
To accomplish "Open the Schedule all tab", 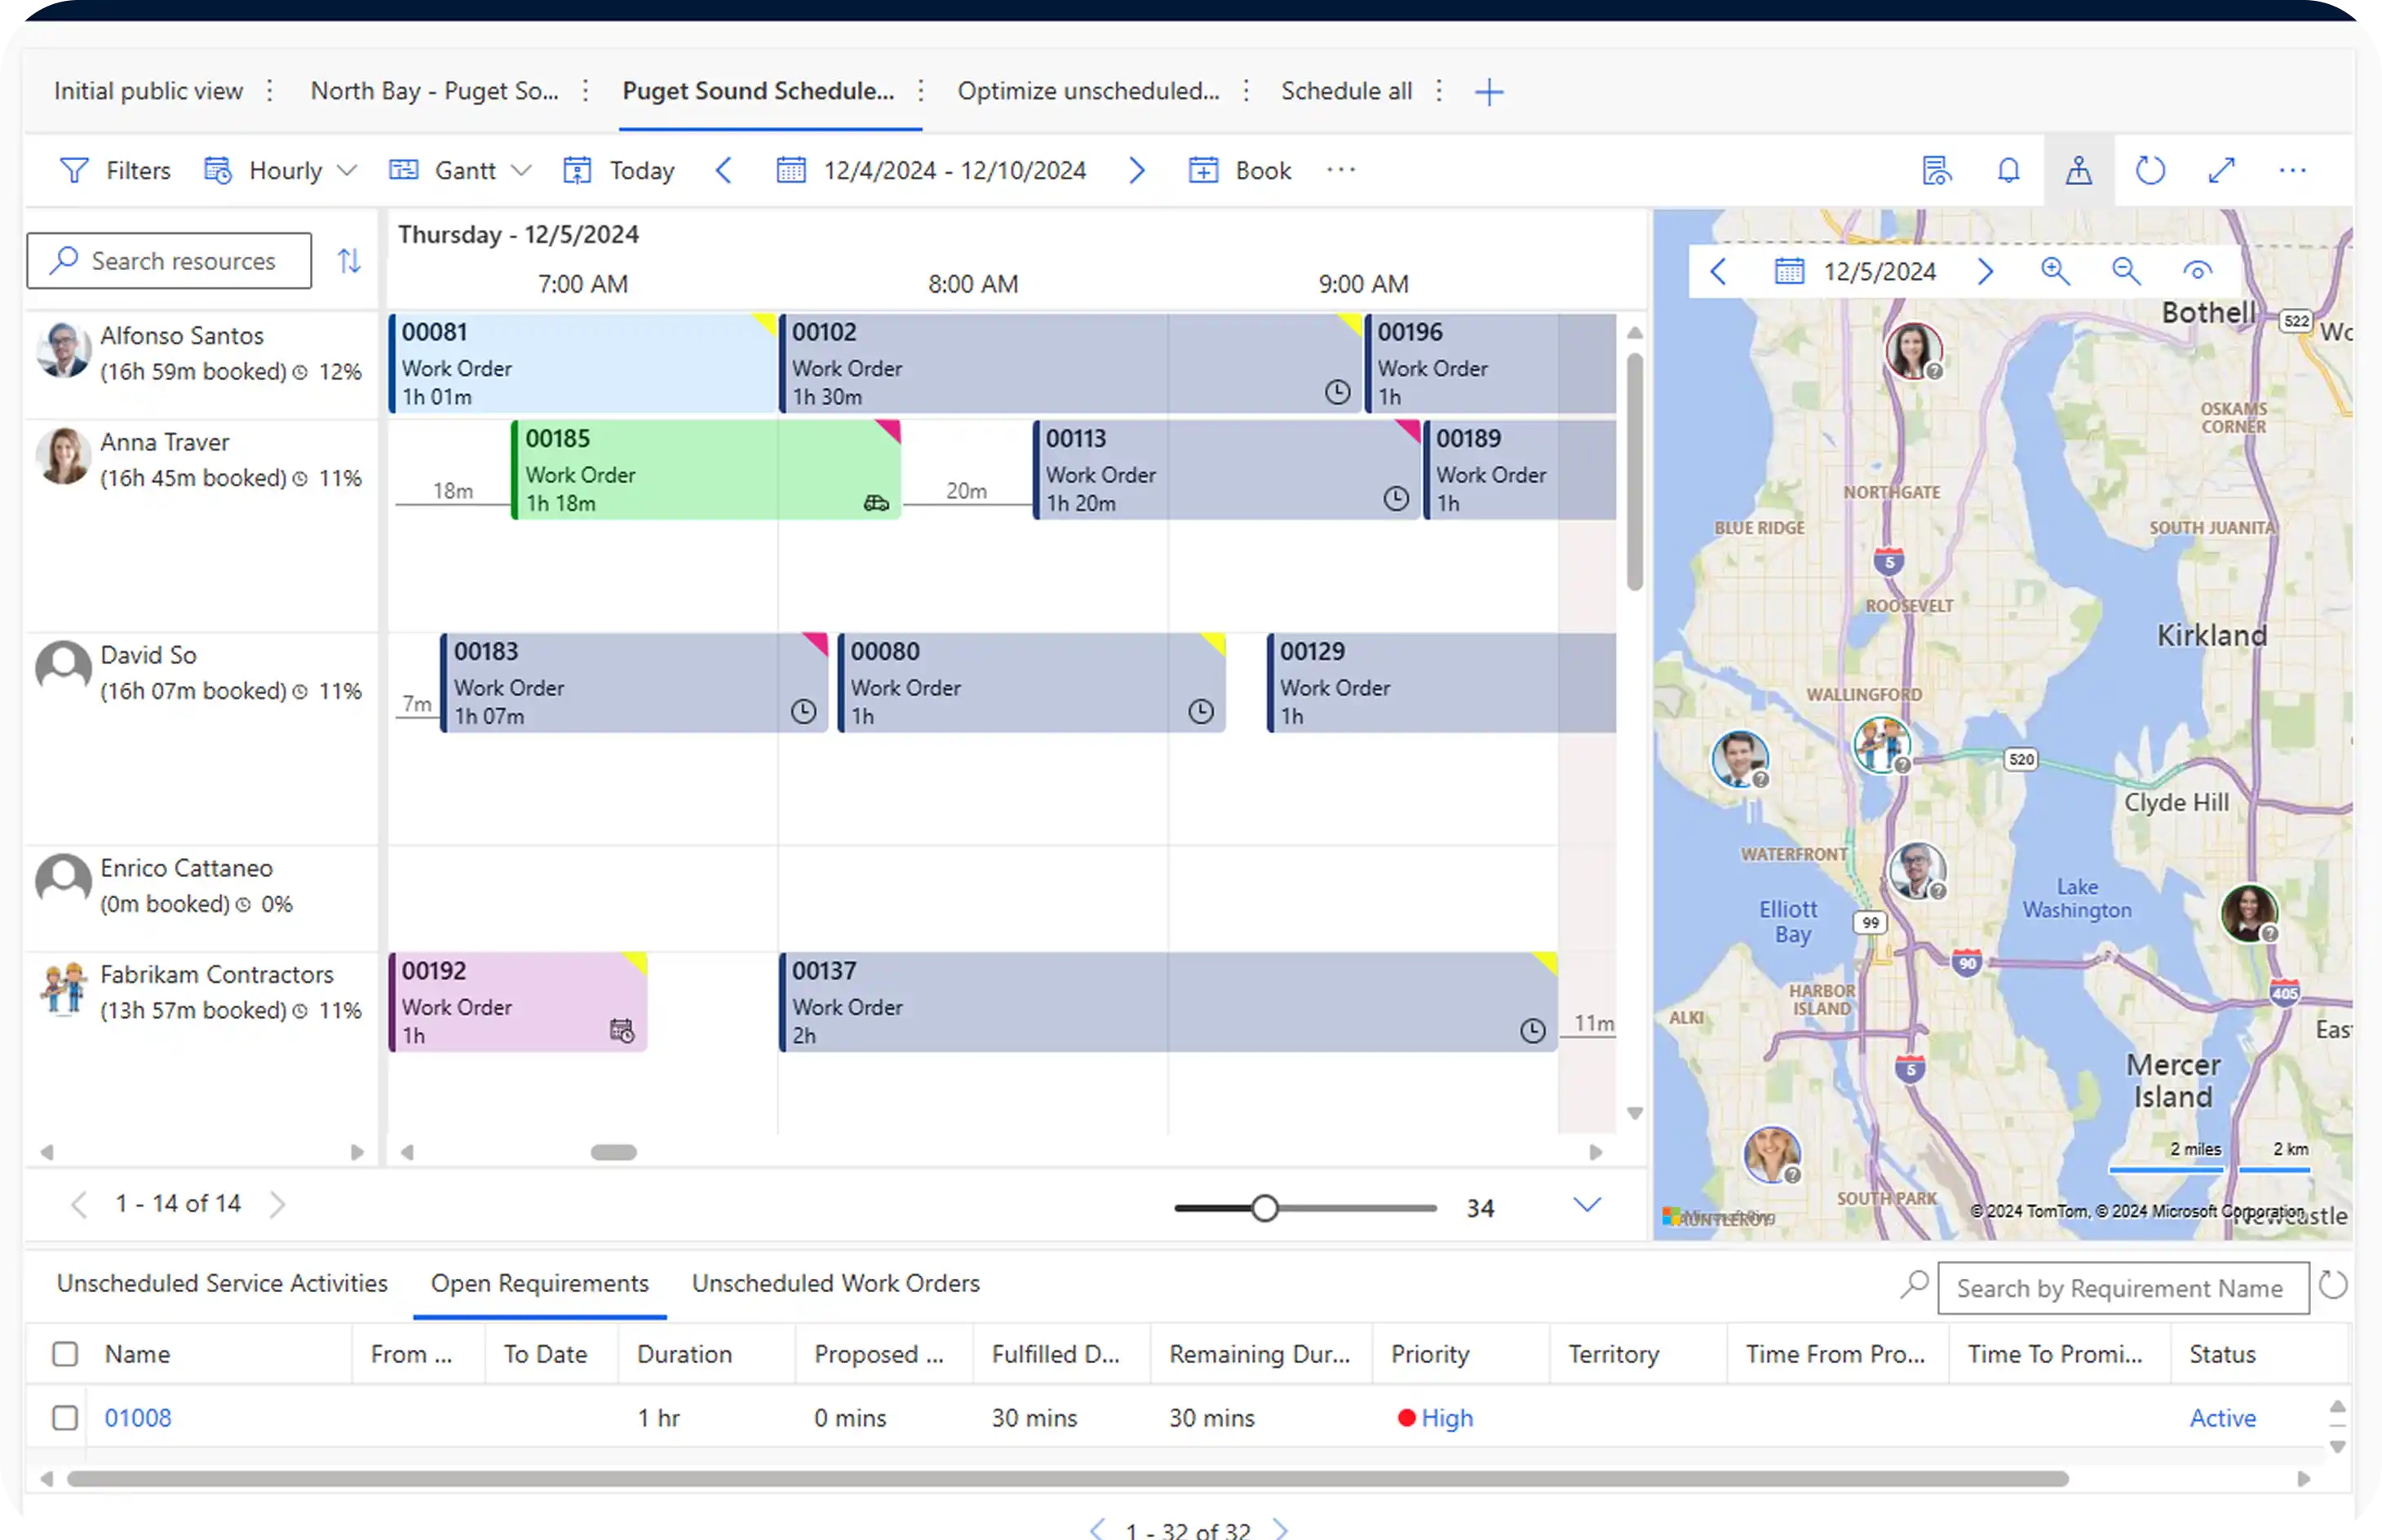I will [x=1346, y=90].
